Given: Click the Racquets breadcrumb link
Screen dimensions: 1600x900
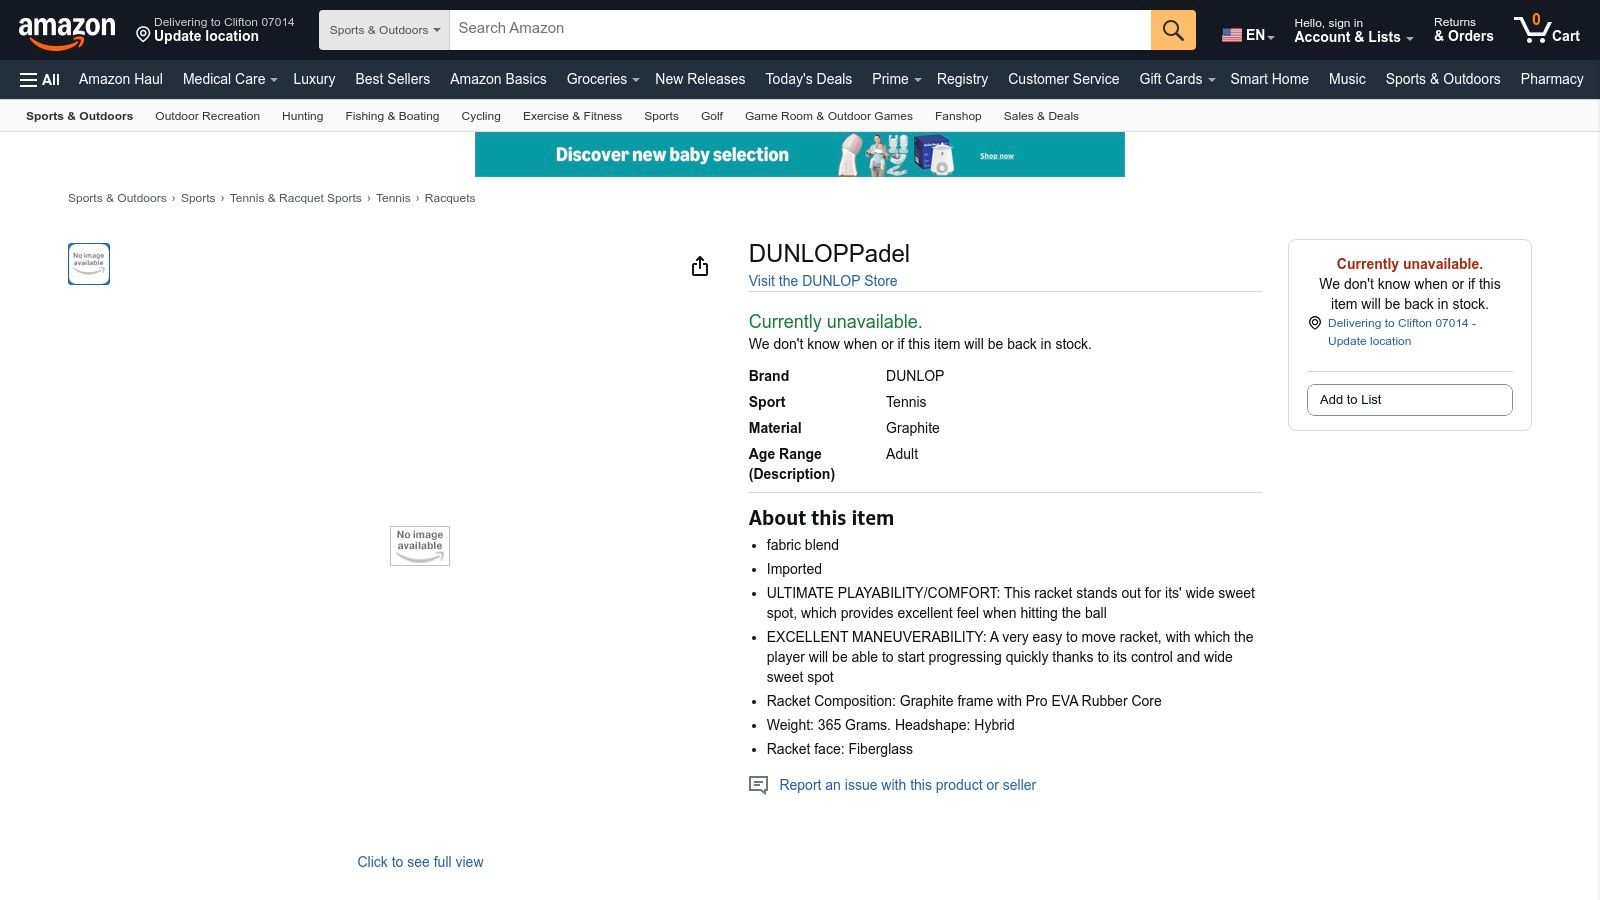Looking at the screenshot, I should click(x=450, y=198).
